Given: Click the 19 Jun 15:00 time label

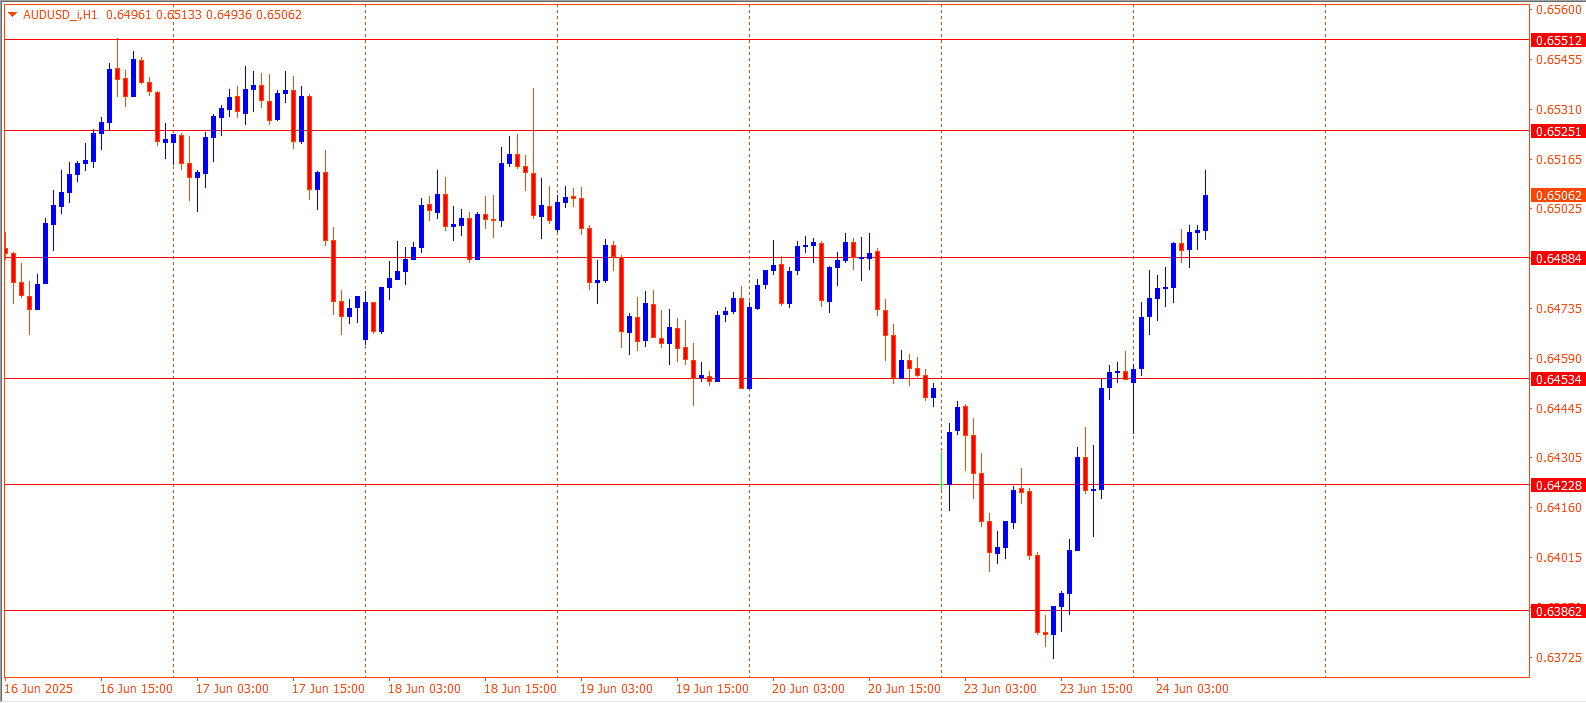Looking at the screenshot, I should click(x=712, y=689).
